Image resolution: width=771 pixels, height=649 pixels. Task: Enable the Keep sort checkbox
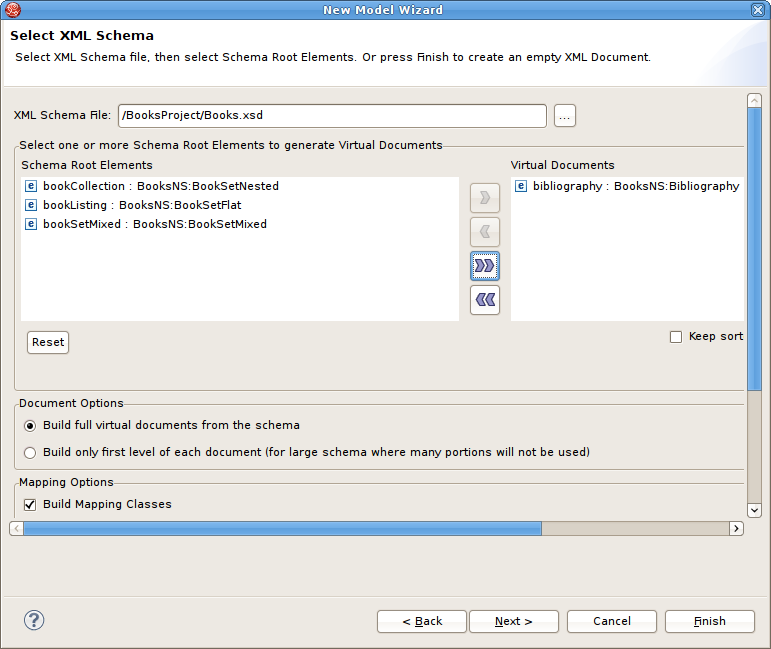676,337
